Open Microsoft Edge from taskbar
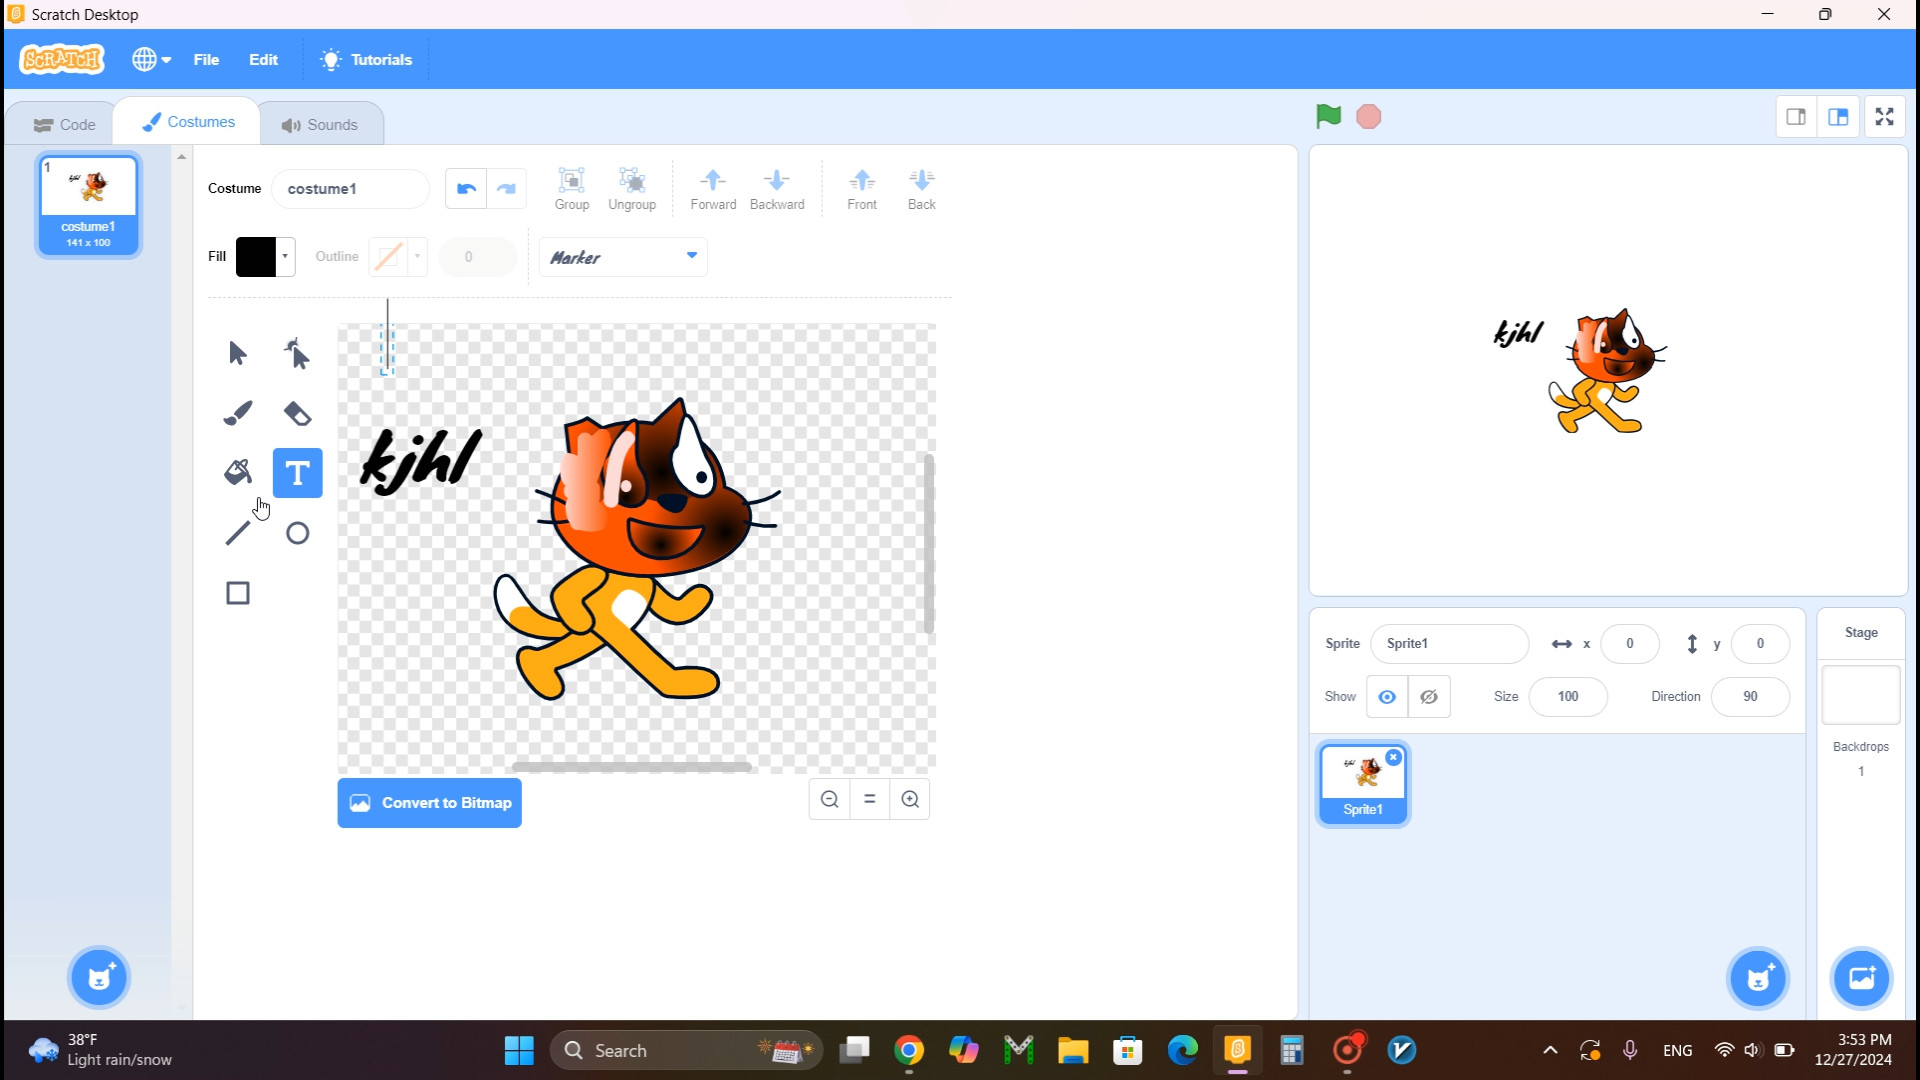Viewport: 1920px width, 1080px height. tap(1182, 1050)
